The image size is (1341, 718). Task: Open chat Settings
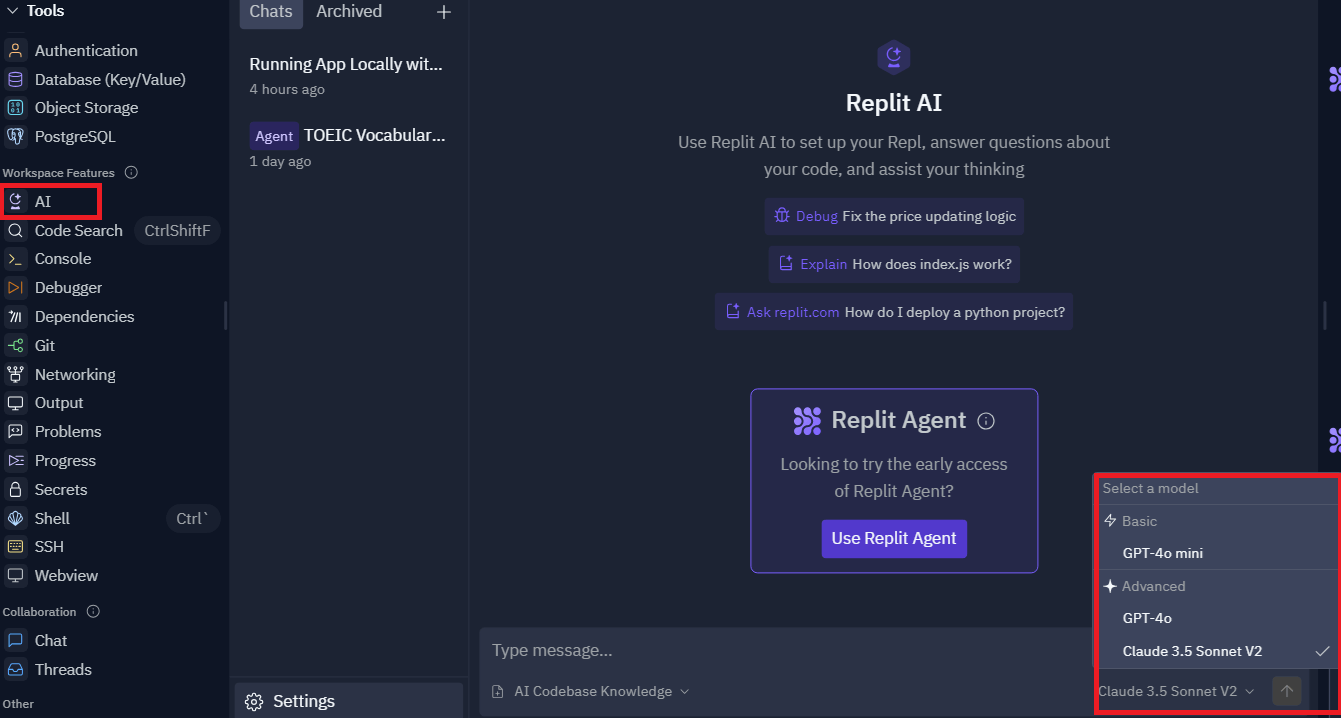point(349,701)
